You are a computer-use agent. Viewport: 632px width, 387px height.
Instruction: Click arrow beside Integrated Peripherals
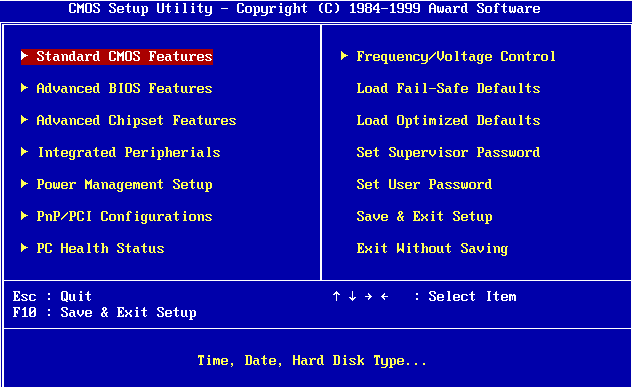(x=25, y=152)
